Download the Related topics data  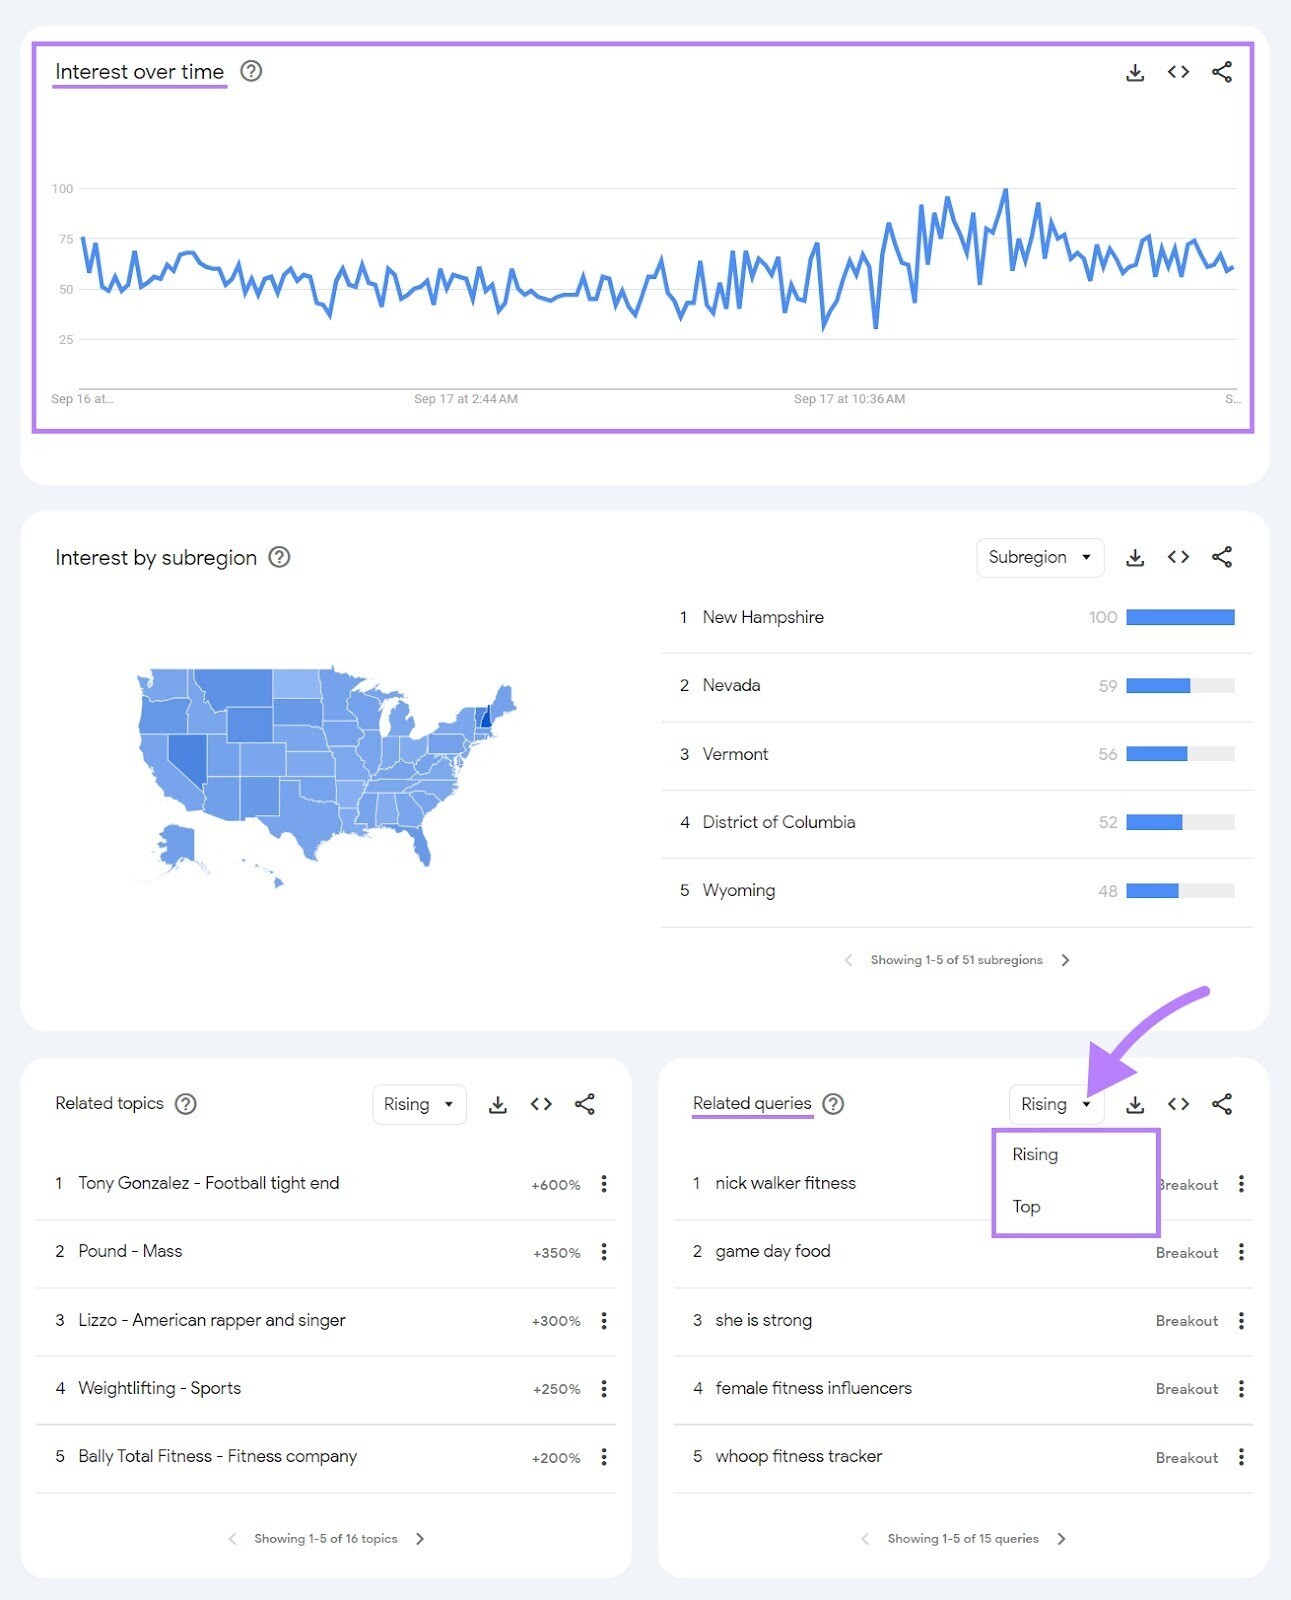click(497, 1104)
